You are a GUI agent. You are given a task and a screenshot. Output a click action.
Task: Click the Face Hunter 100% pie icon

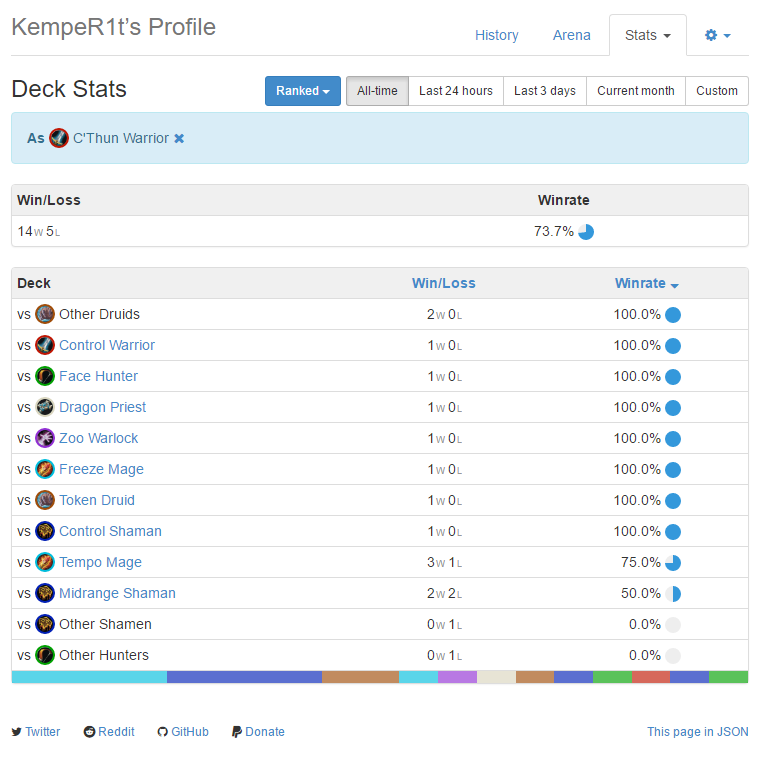(673, 377)
